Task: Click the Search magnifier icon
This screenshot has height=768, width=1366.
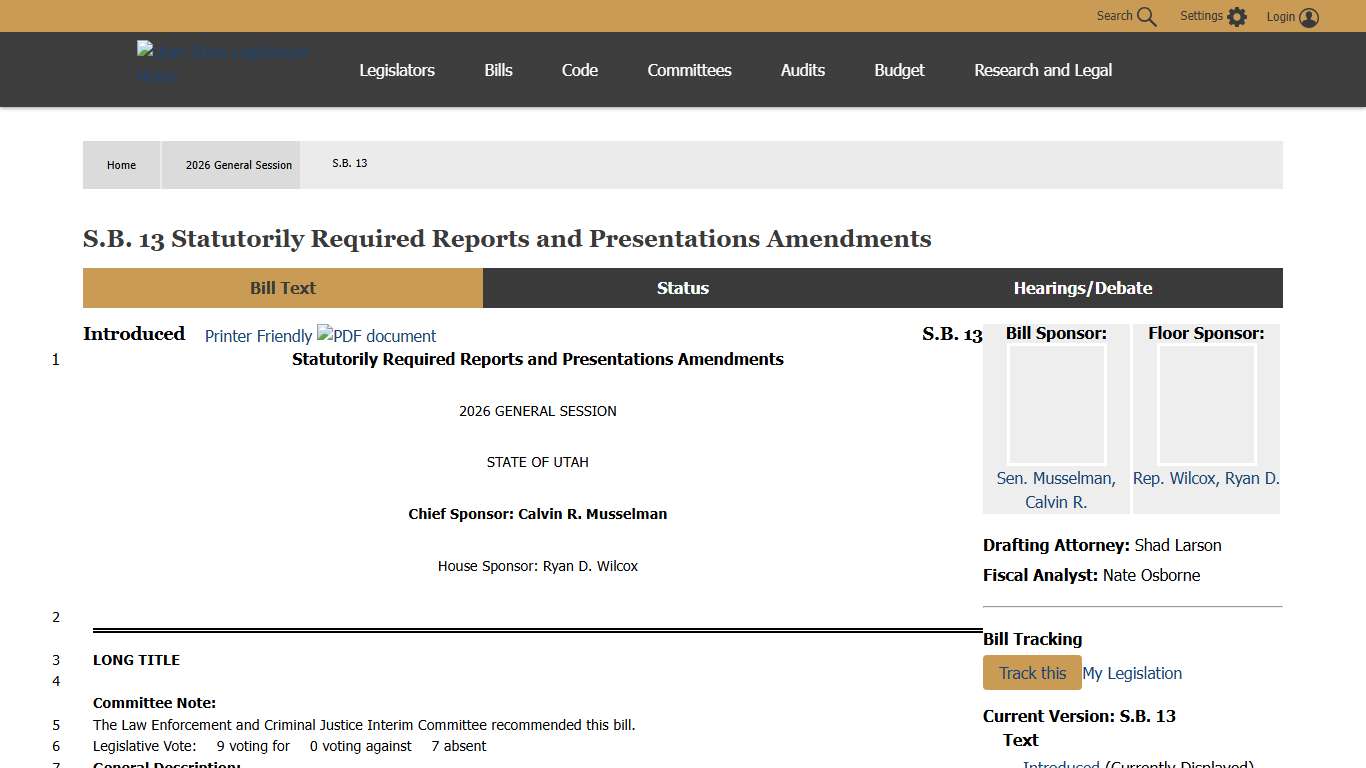Action: click(x=1146, y=17)
